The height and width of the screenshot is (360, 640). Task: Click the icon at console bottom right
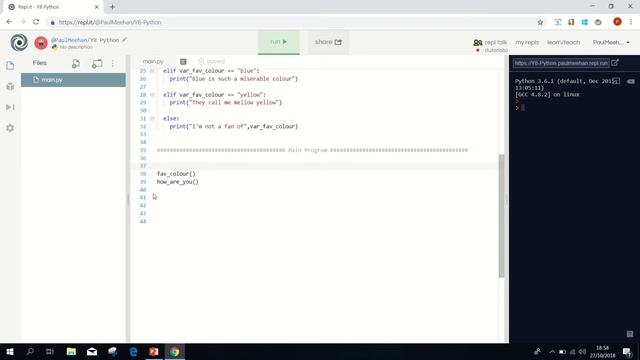tap(630, 334)
